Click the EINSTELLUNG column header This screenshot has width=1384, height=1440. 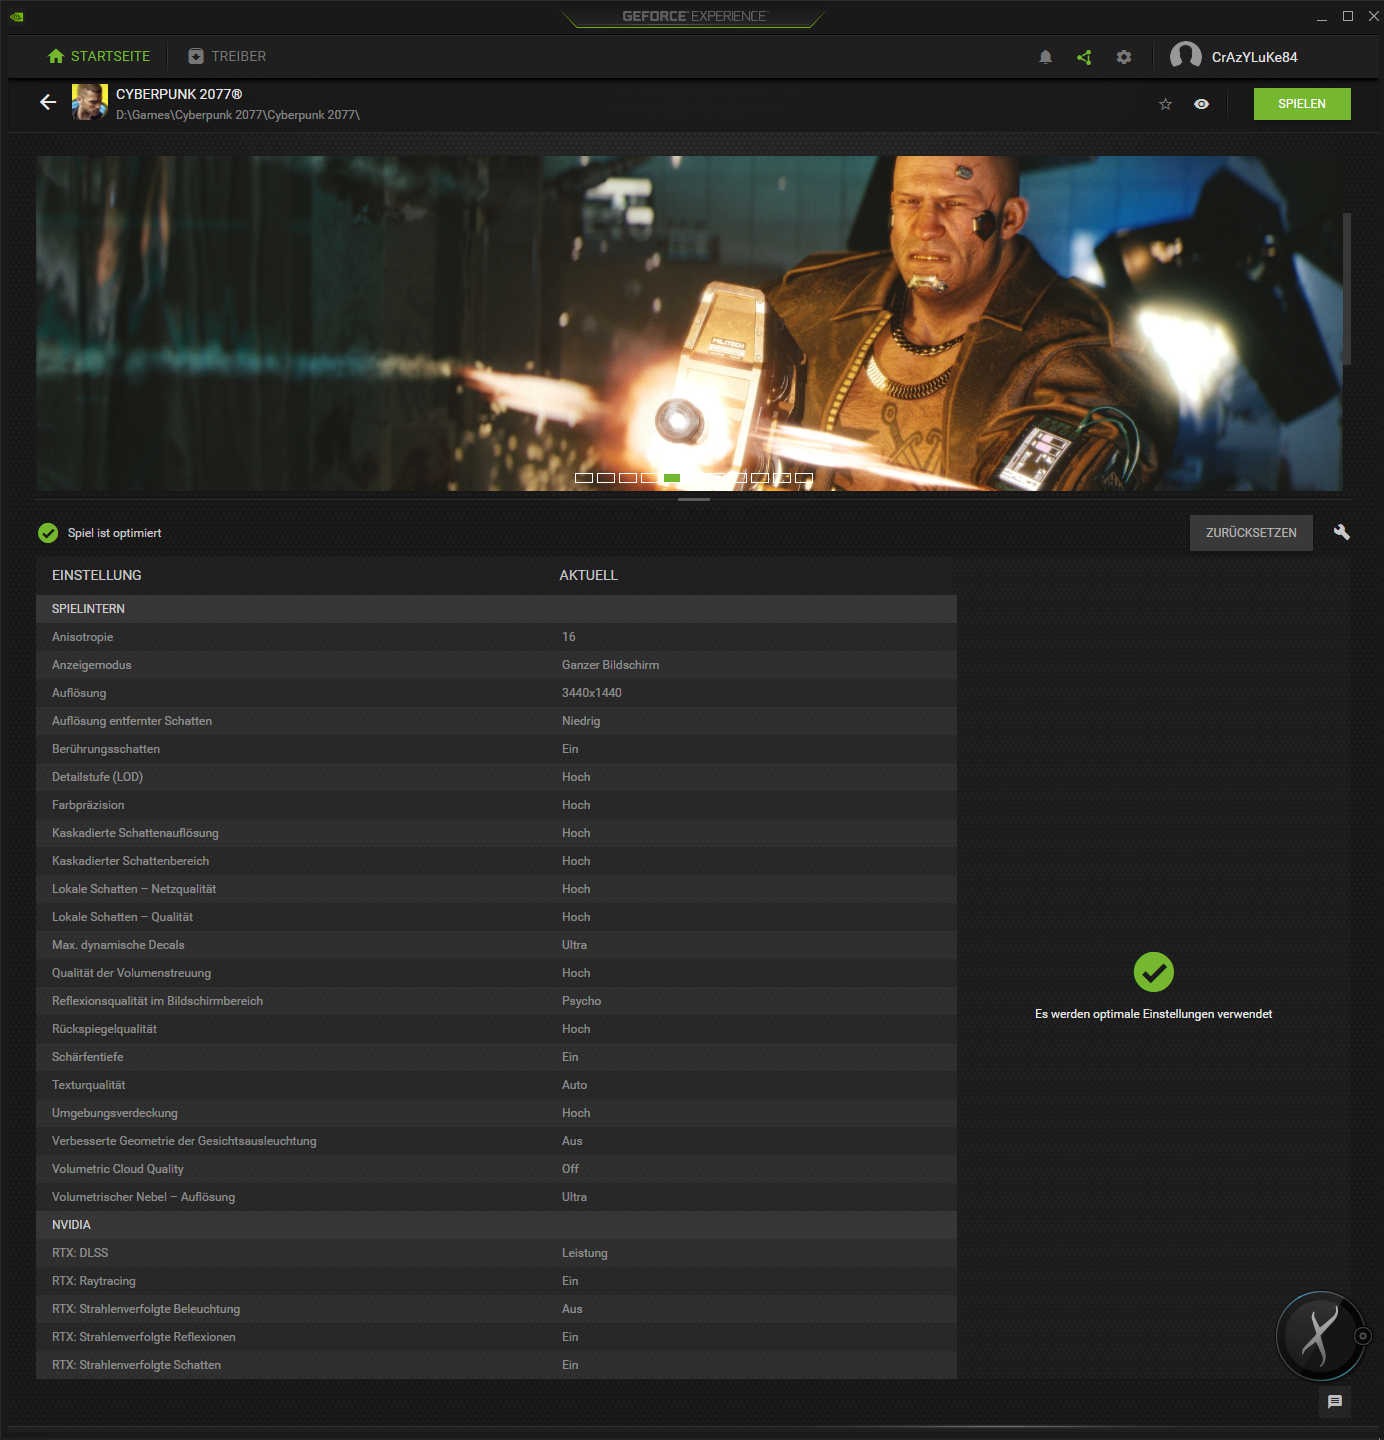tap(97, 575)
